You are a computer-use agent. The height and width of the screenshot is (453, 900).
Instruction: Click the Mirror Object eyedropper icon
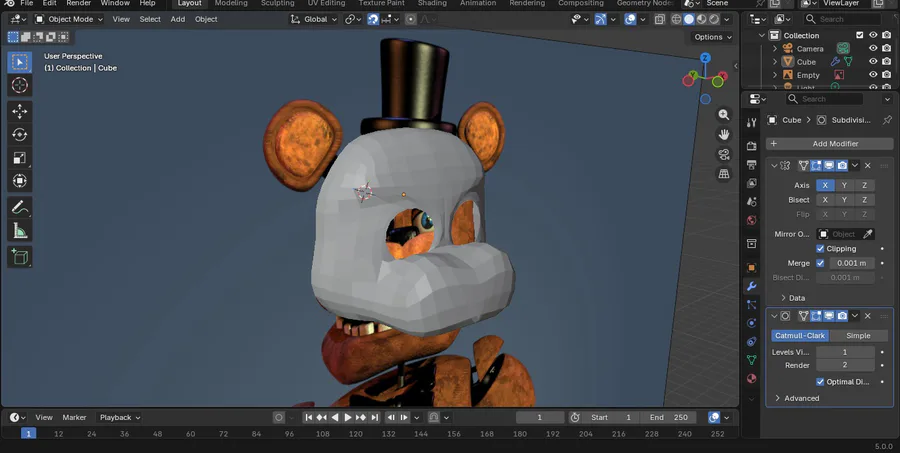point(868,234)
